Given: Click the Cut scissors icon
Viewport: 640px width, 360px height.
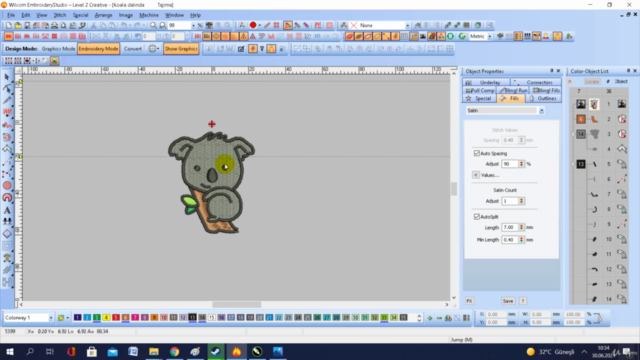Looking at the screenshot, I should point(94,25).
